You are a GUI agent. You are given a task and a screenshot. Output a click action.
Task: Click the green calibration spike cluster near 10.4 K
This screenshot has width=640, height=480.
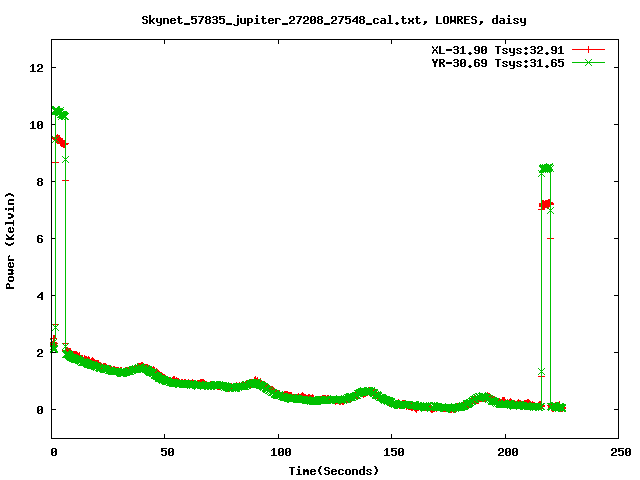tap(60, 113)
